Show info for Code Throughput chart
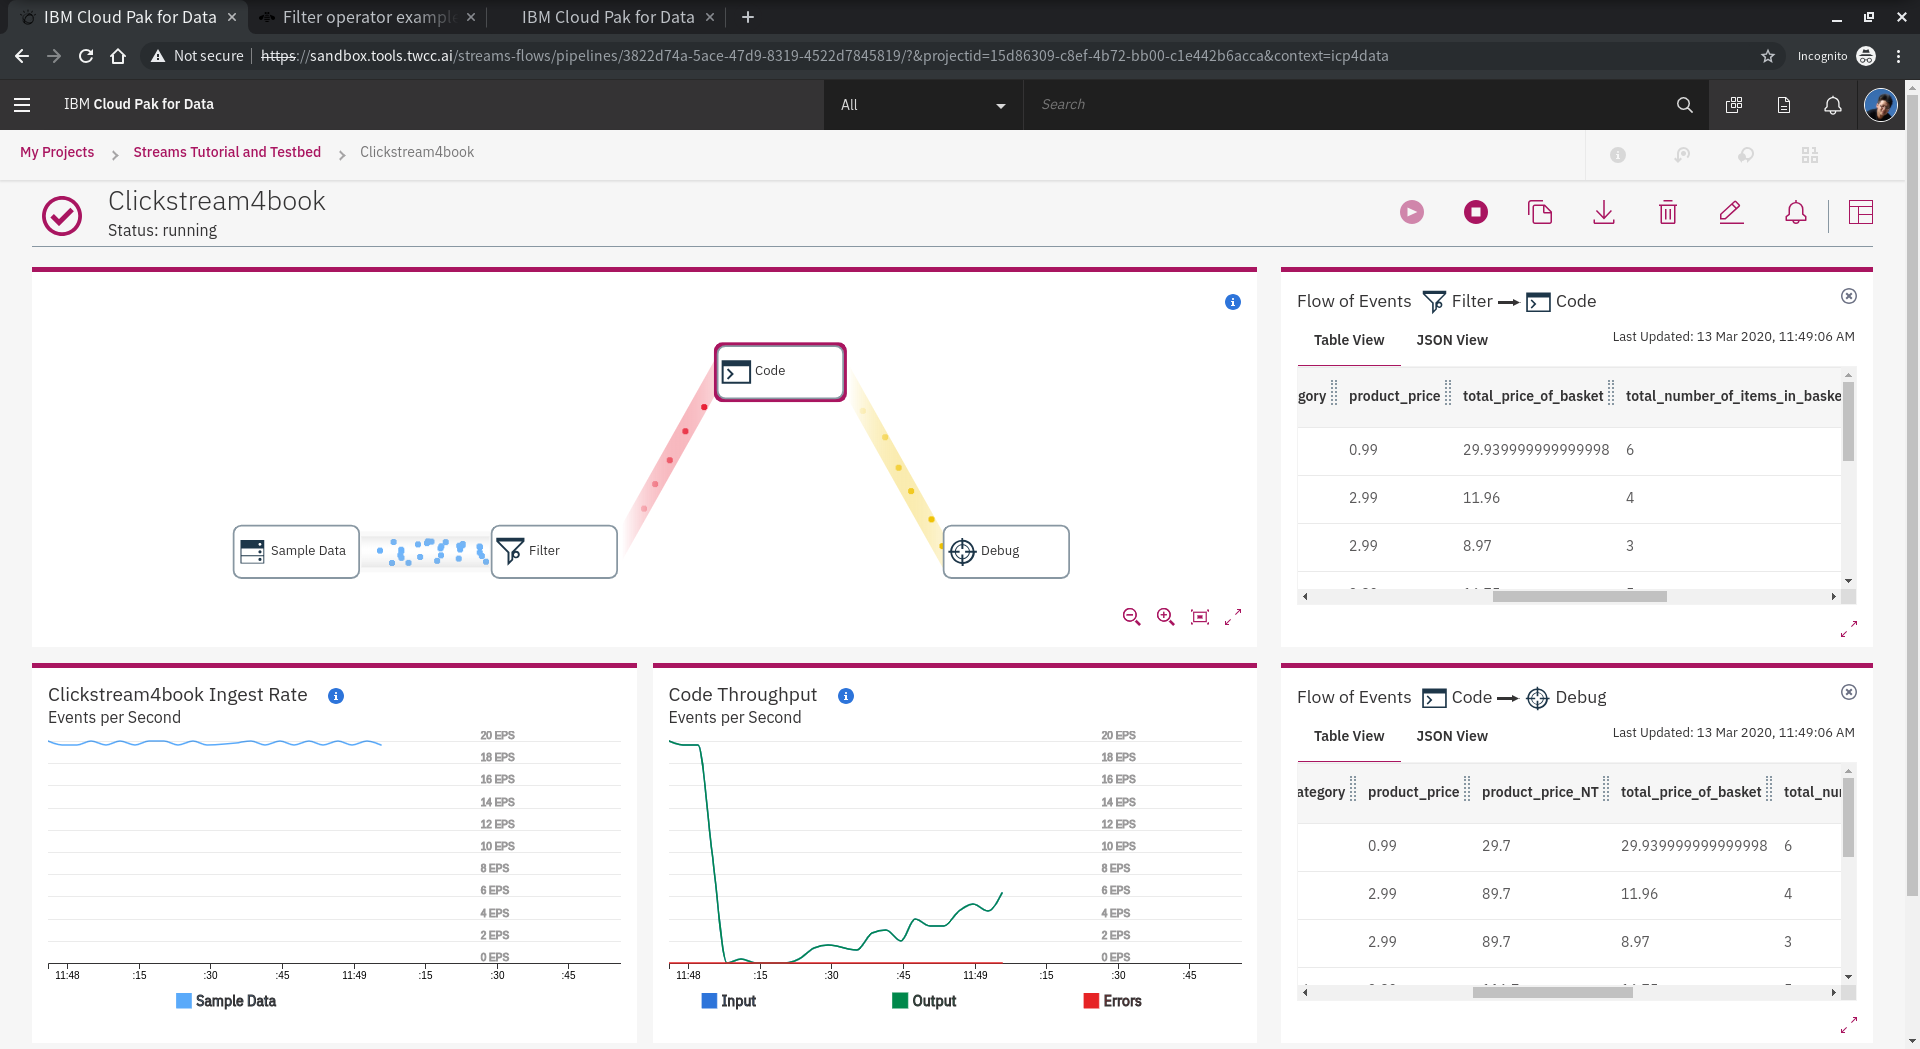Image resolution: width=1920 pixels, height=1049 pixels. point(846,696)
